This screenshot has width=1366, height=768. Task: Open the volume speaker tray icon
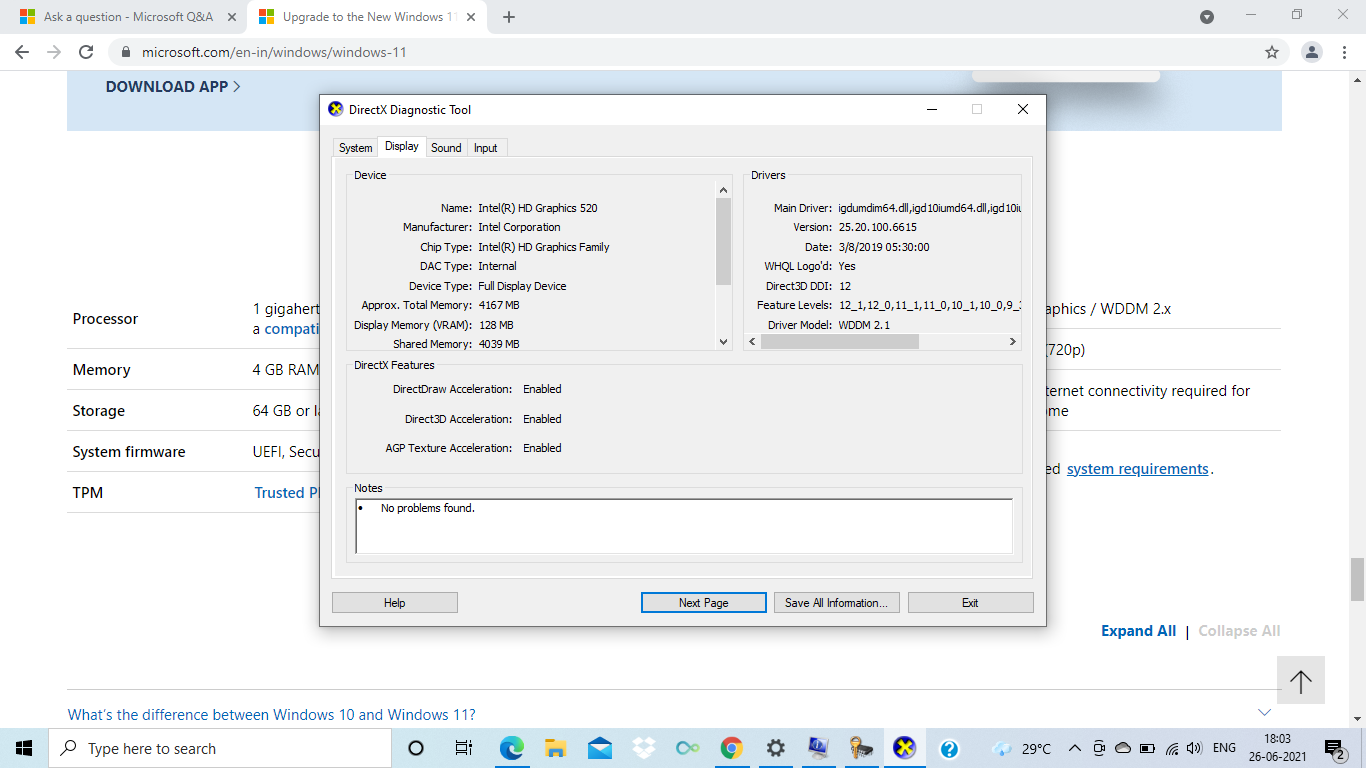(1193, 748)
